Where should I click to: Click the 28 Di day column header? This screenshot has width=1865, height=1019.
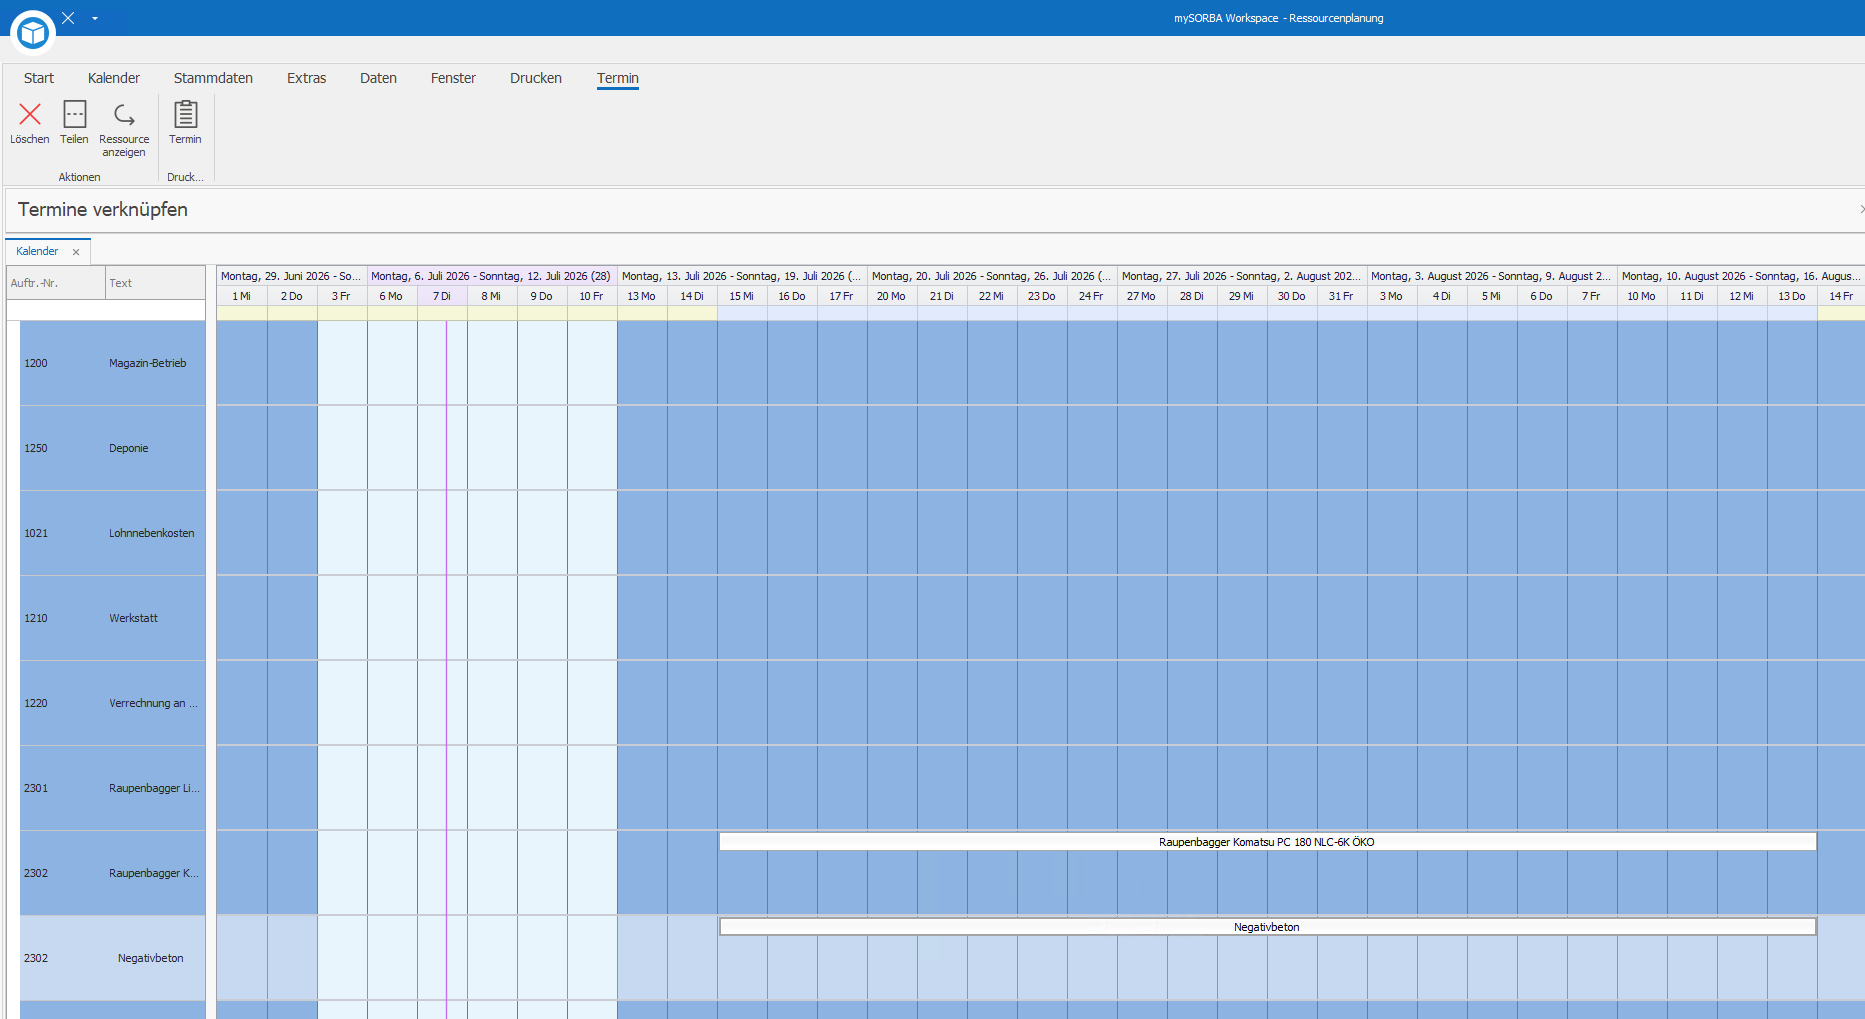[1192, 296]
